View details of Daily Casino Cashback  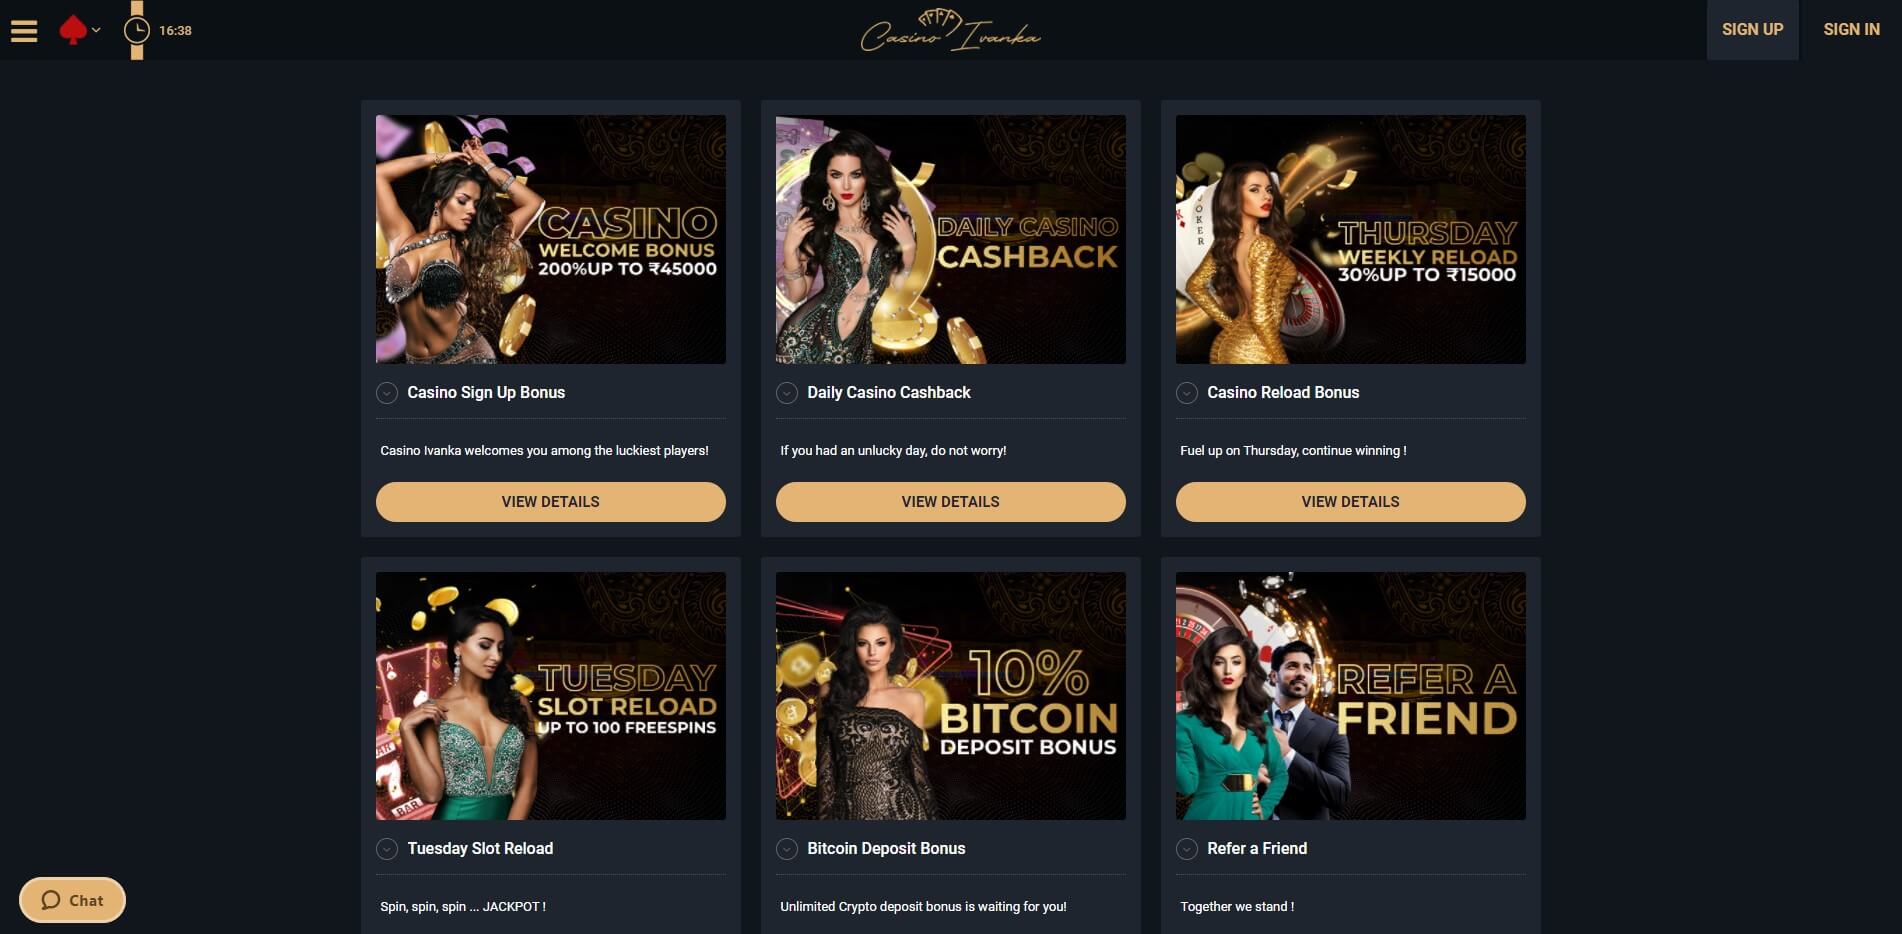951,502
